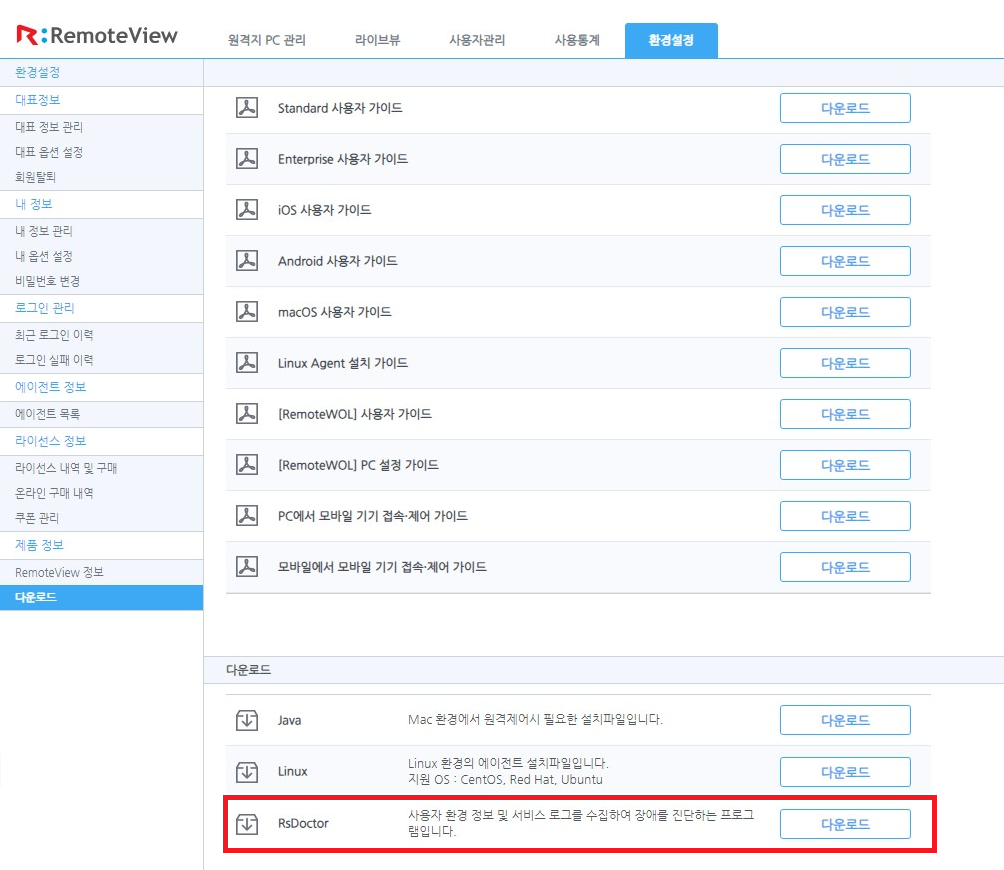The height and width of the screenshot is (870, 1004).
Task: Click the RemoteView logo
Action: 97,36
